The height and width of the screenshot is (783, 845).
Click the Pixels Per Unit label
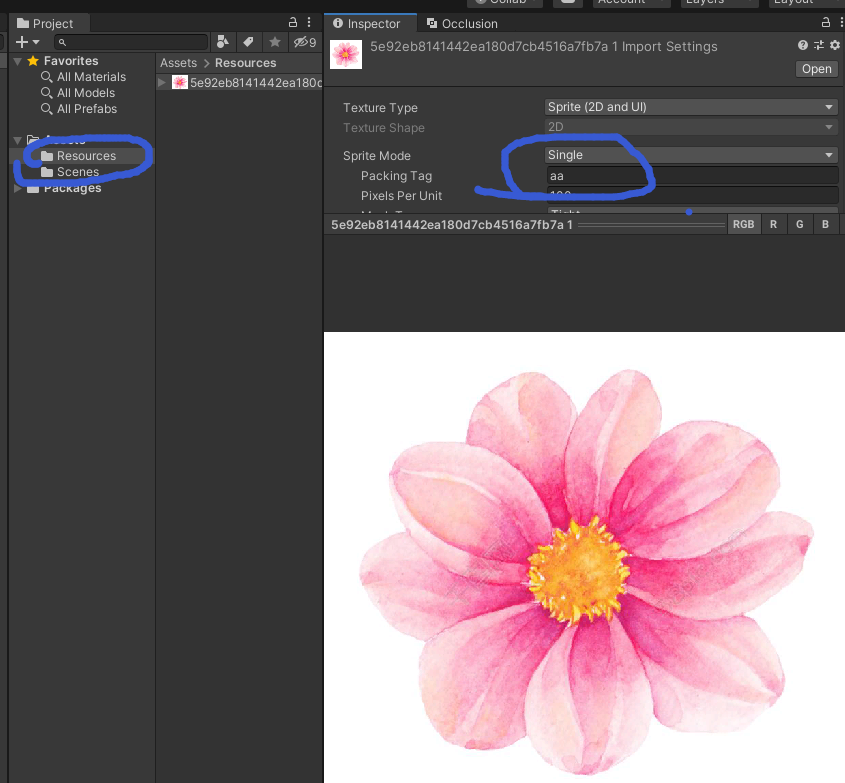(x=401, y=196)
